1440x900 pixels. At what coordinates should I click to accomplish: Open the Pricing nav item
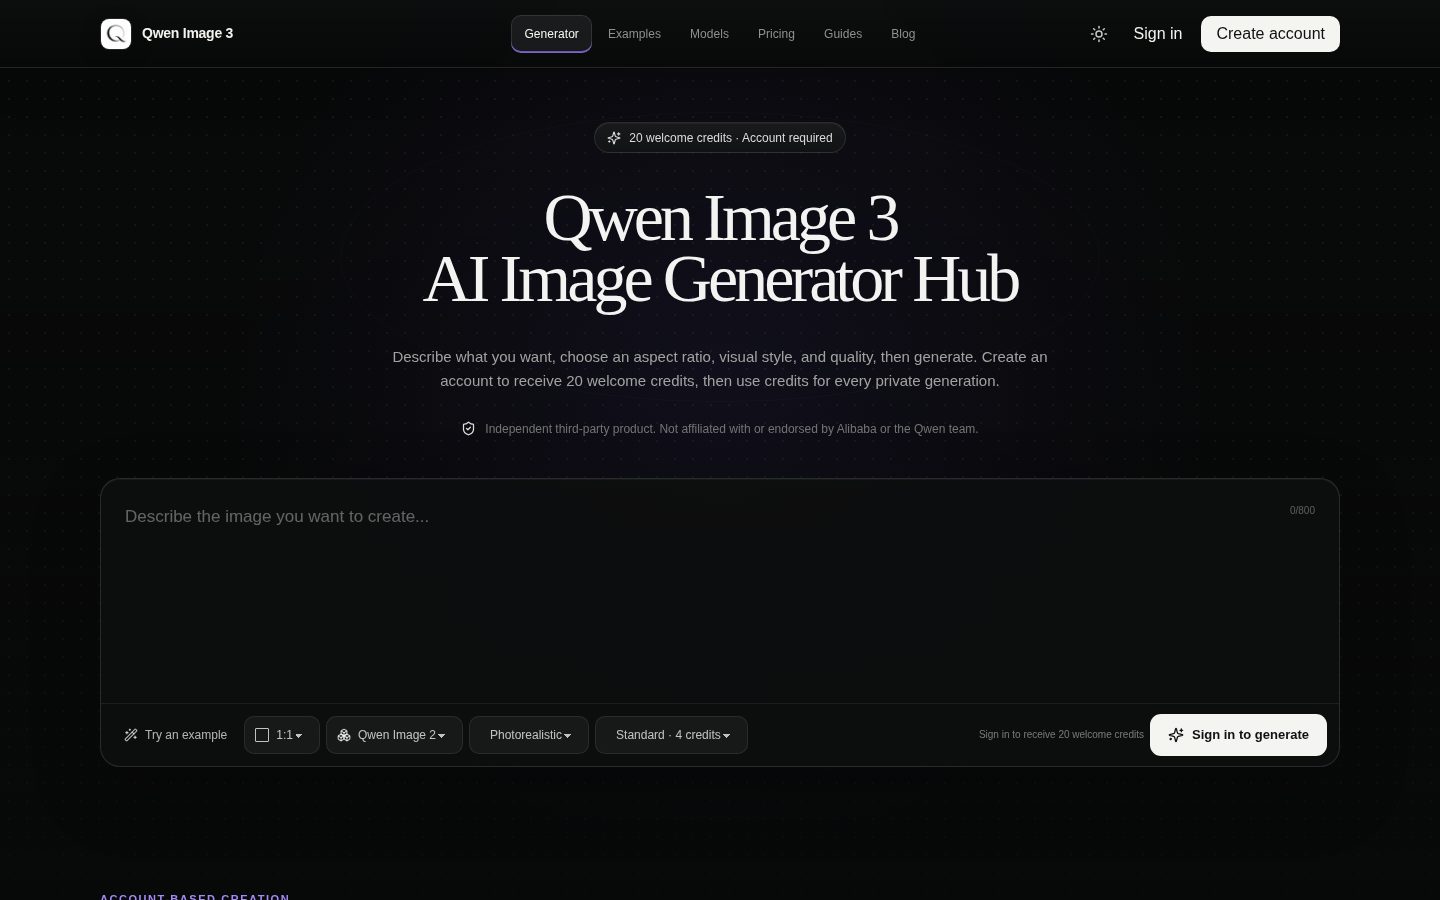pyautogui.click(x=776, y=34)
